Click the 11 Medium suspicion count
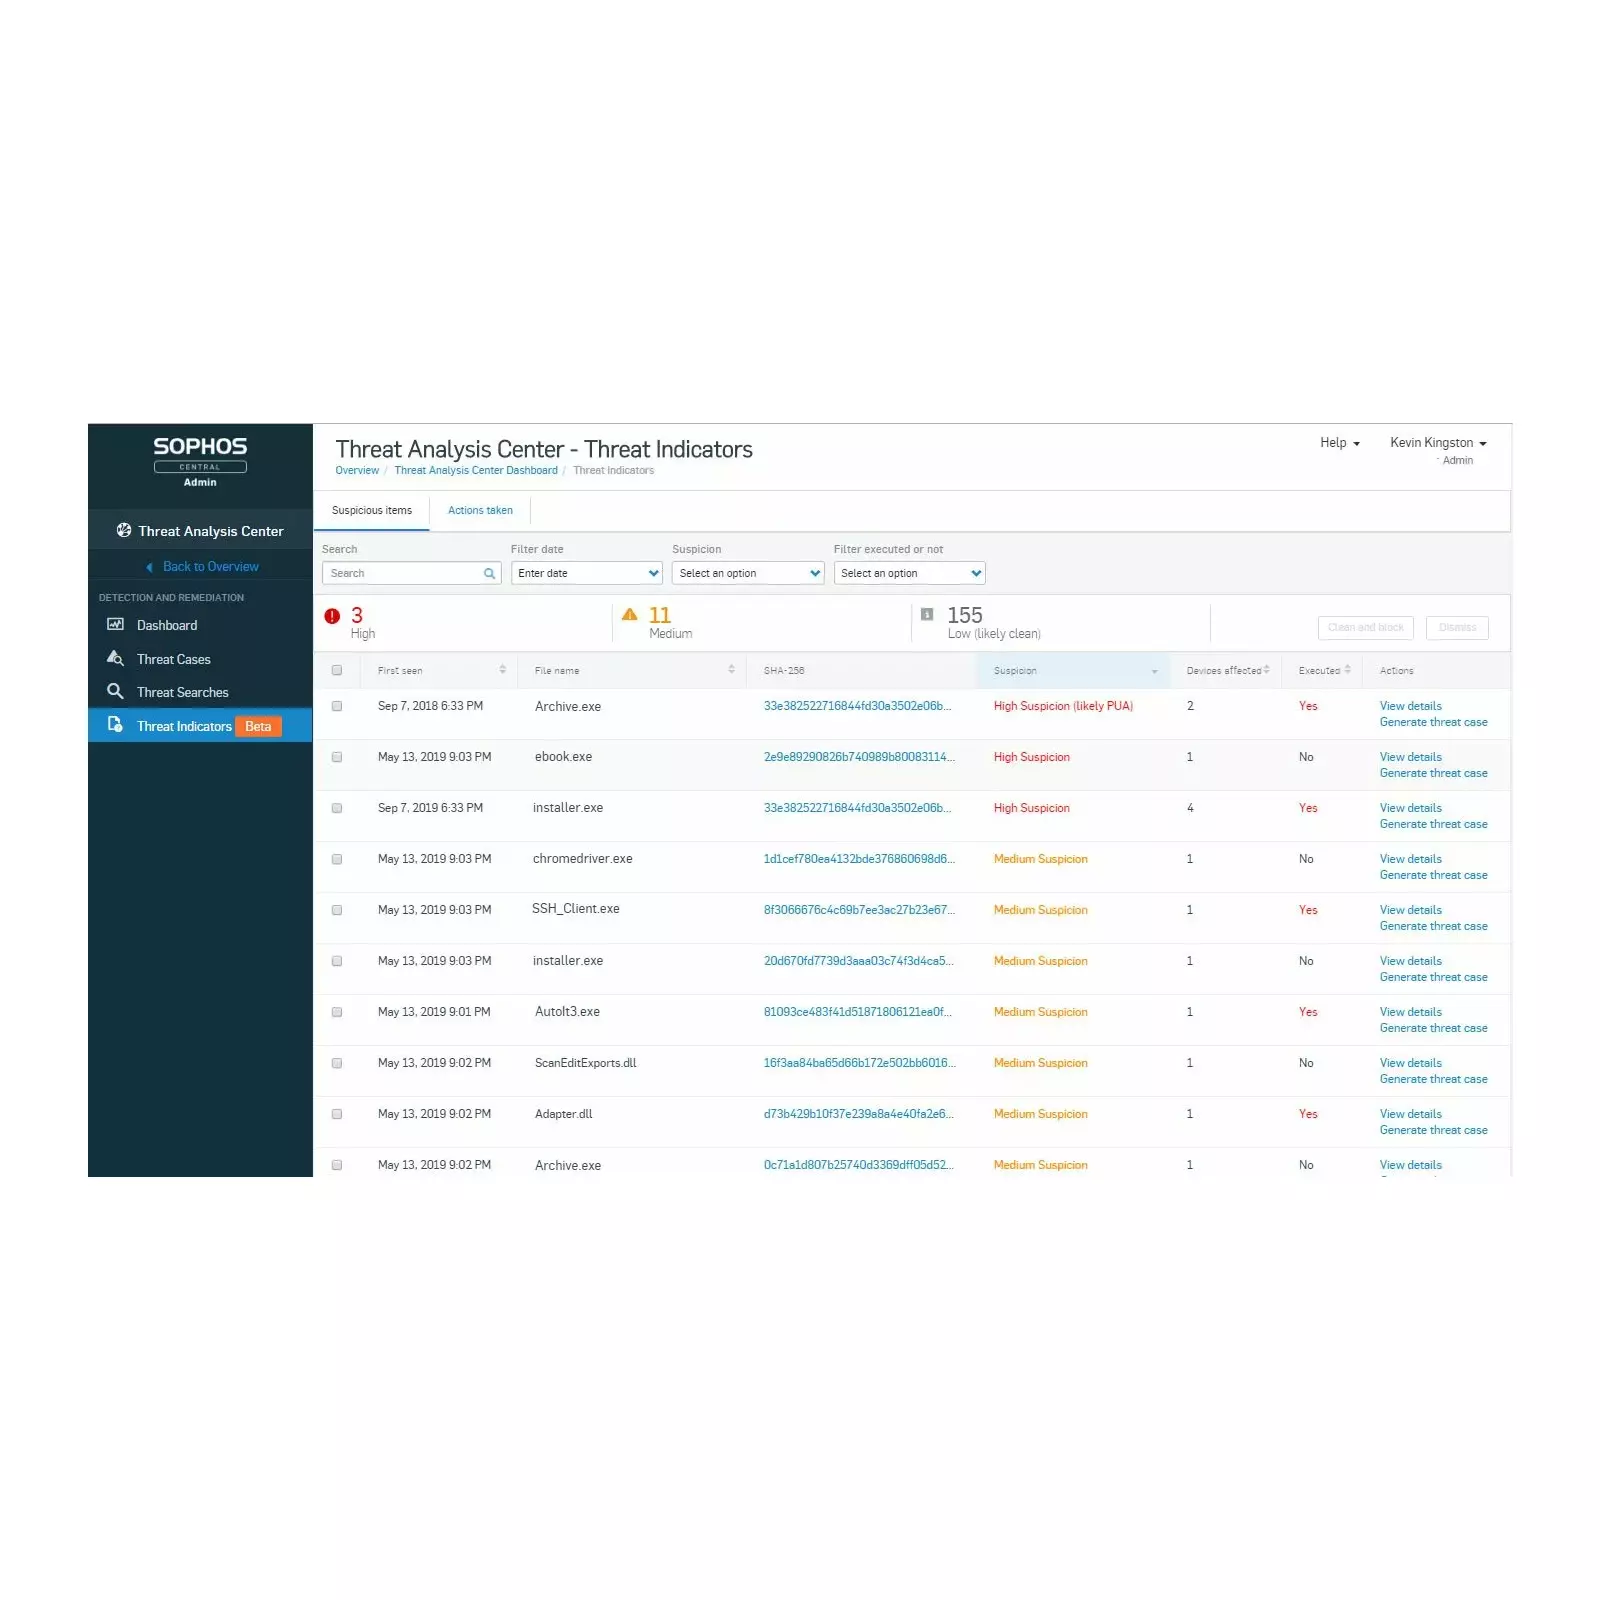The image size is (1600, 1600). coord(660,615)
